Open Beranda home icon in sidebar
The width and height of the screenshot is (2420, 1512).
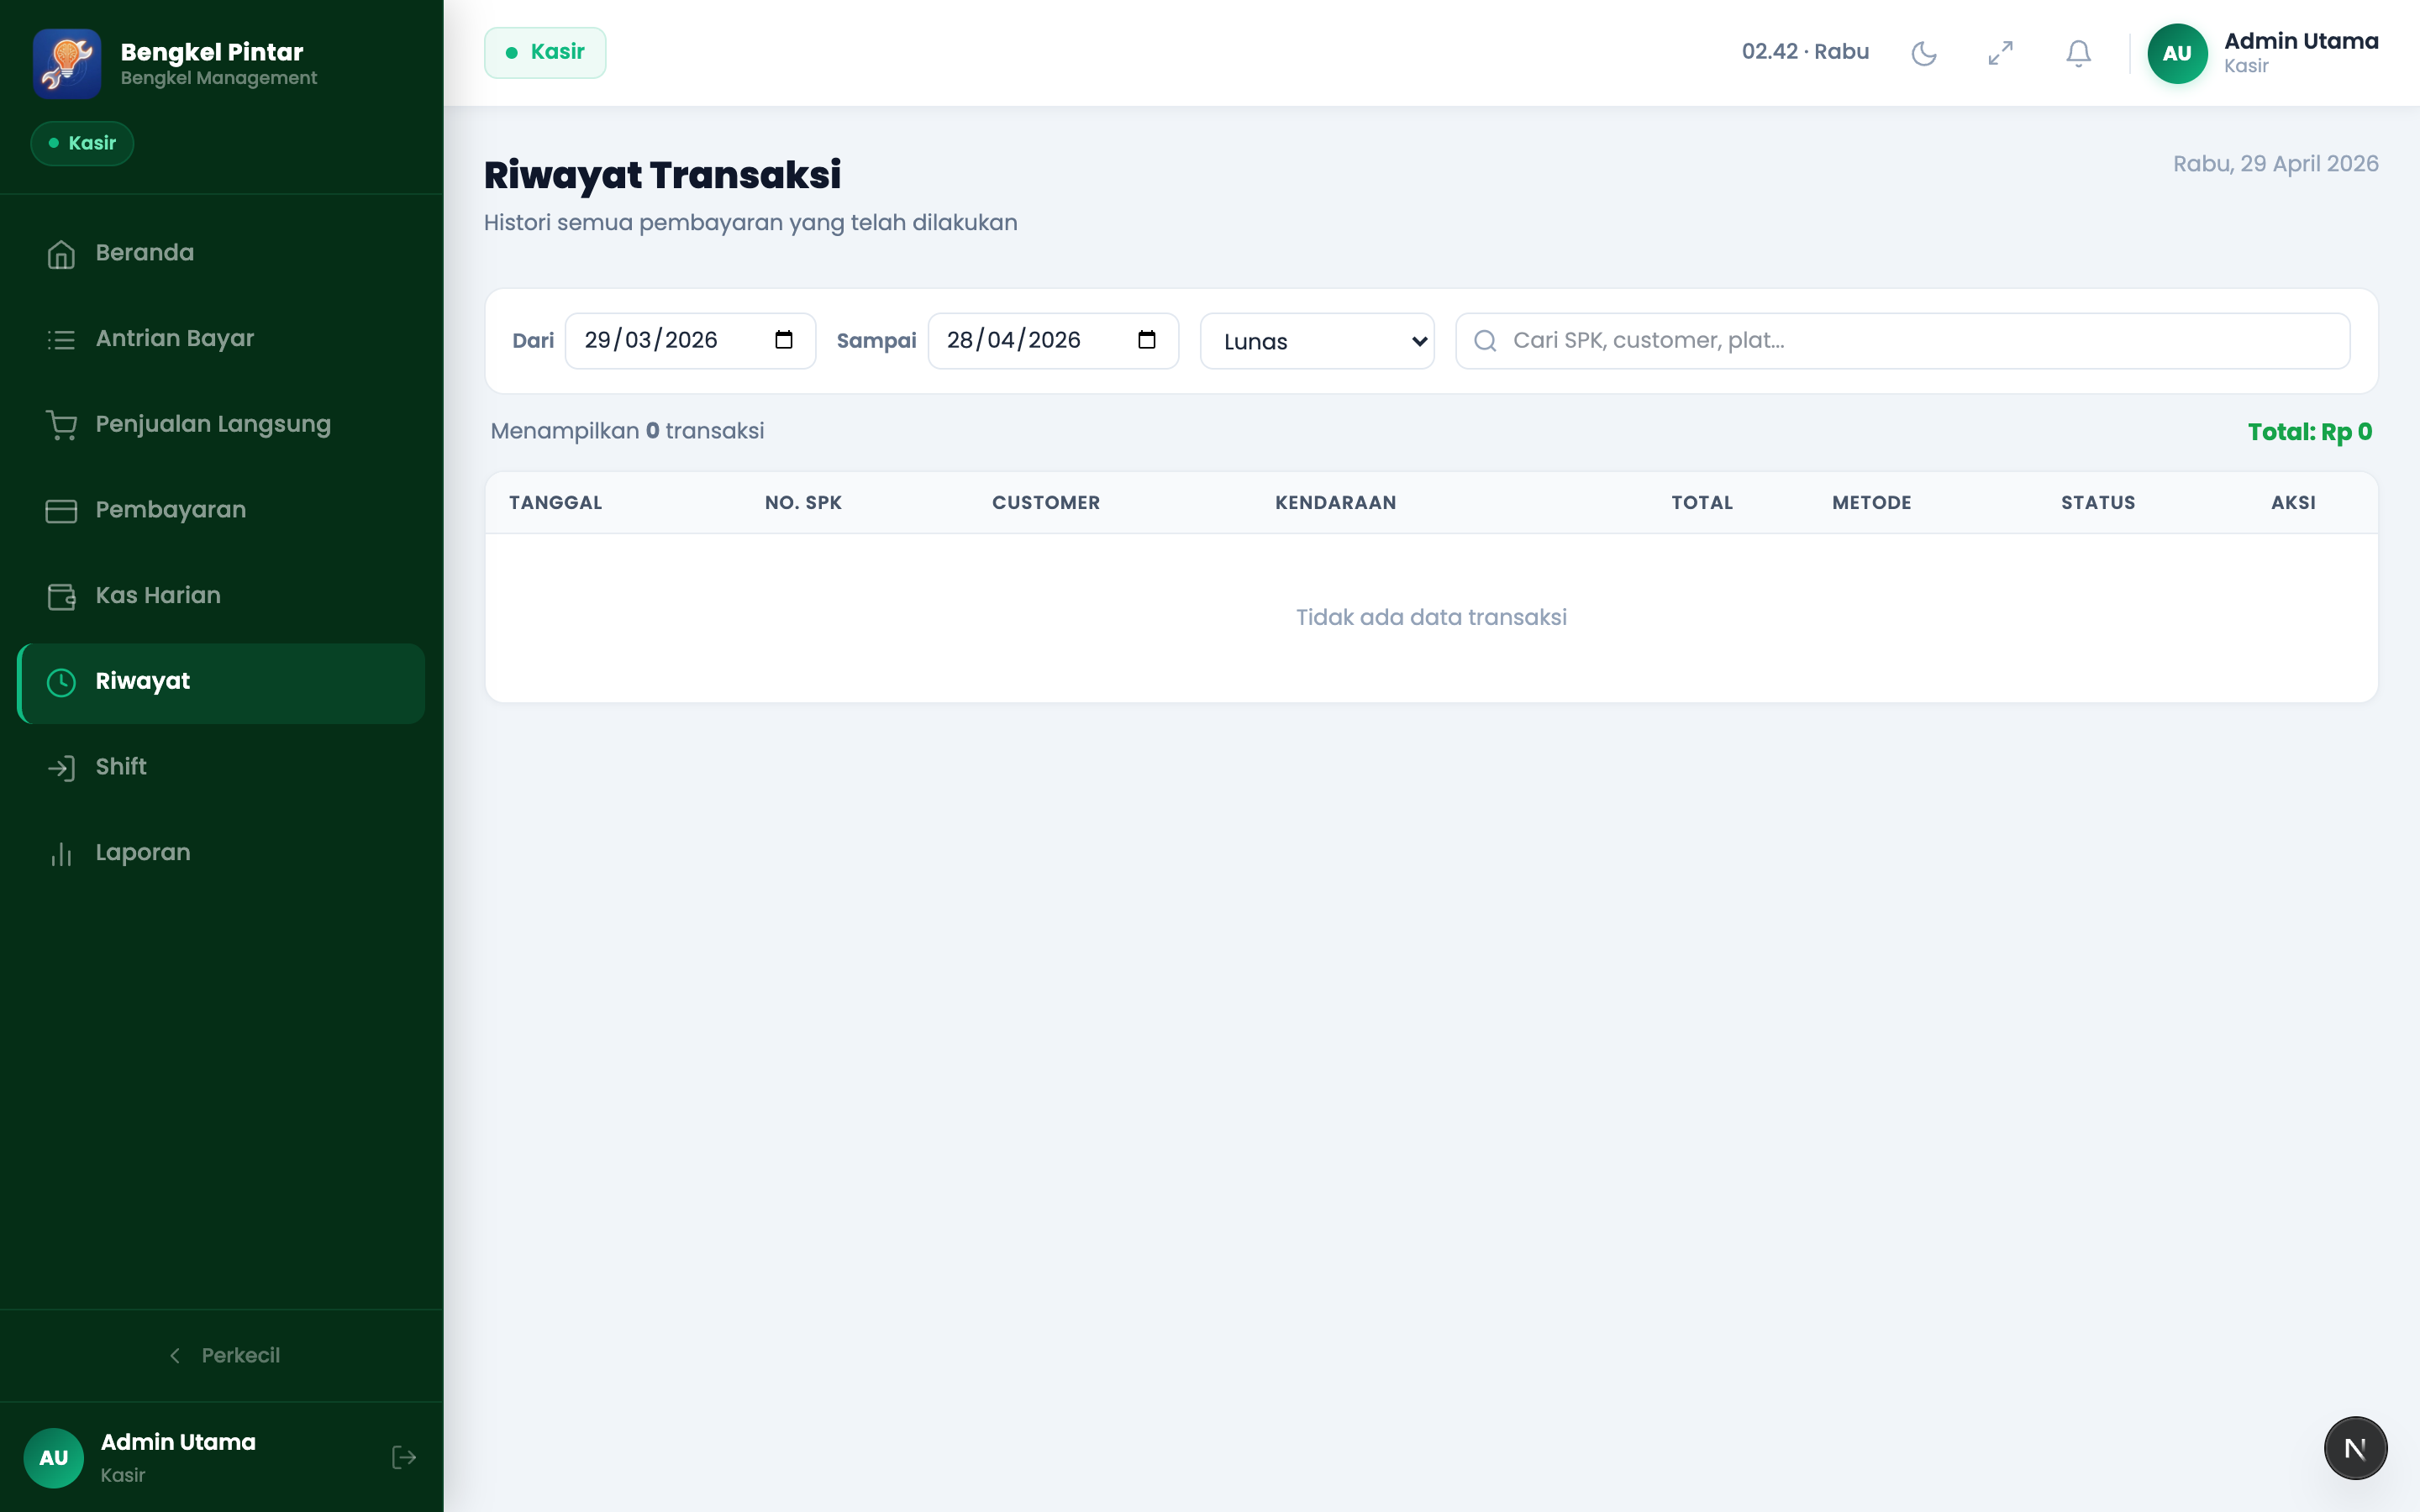click(x=61, y=254)
